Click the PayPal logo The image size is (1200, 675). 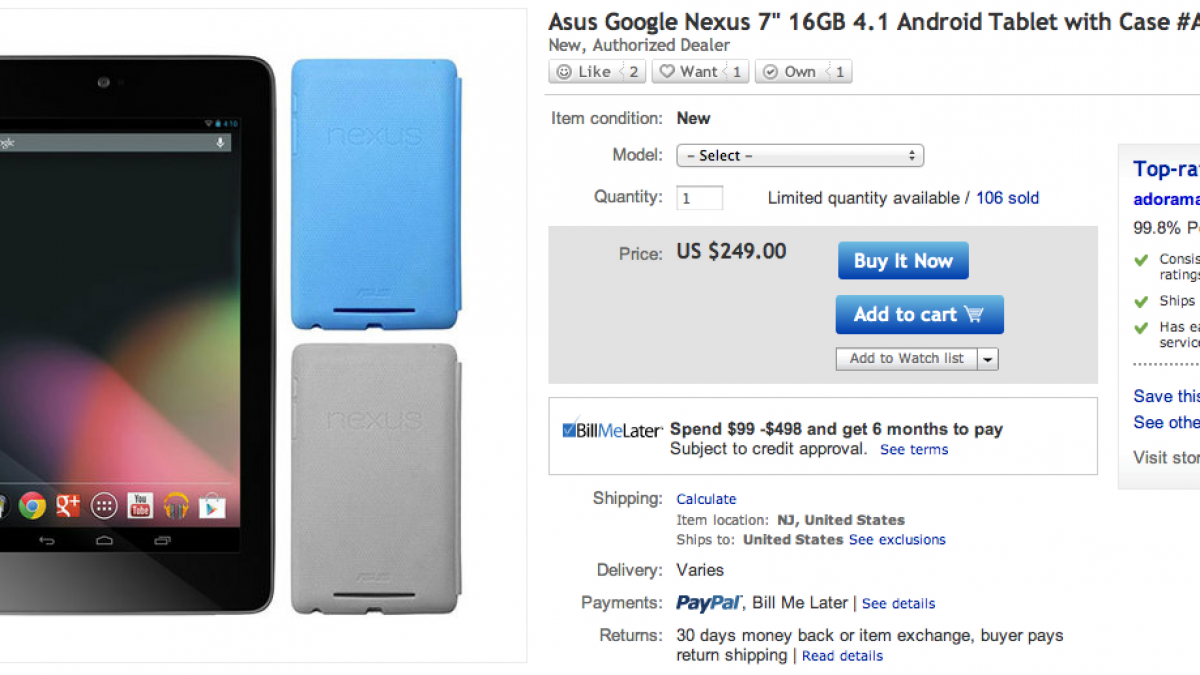[708, 603]
